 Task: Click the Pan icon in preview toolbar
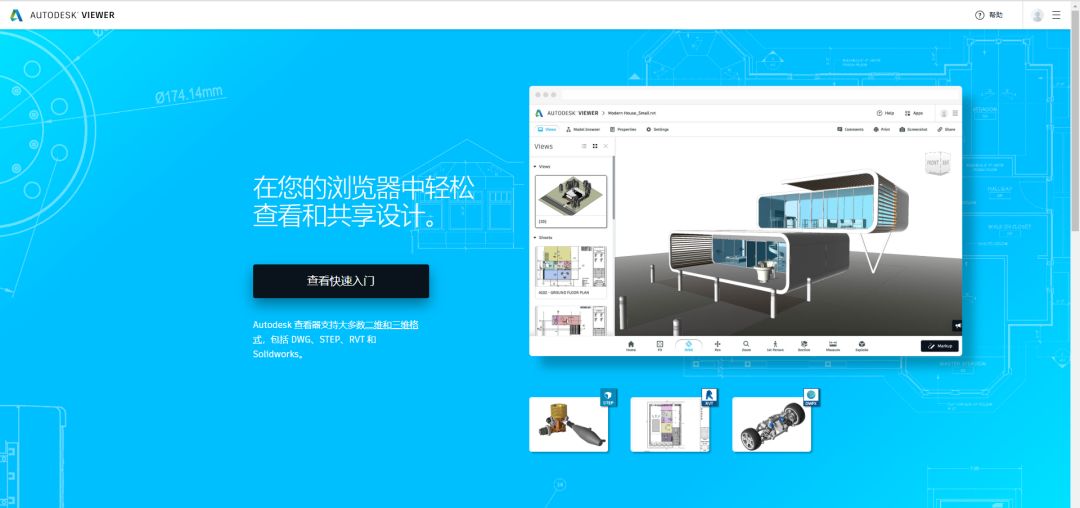[718, 346]
